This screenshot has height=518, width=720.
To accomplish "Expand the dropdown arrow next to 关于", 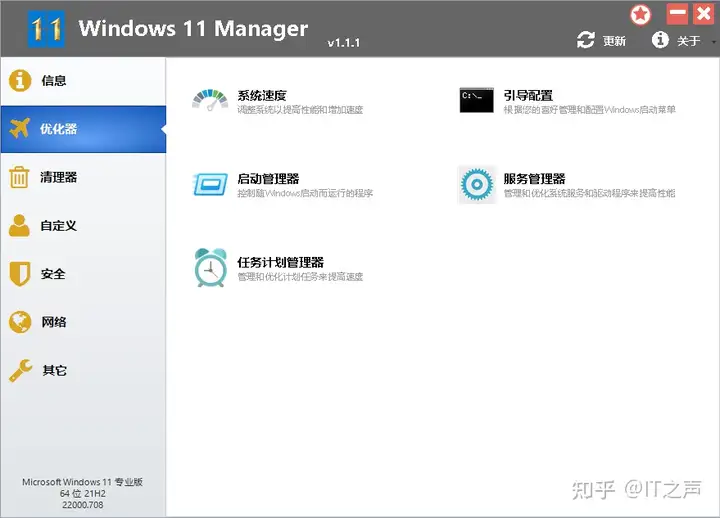I will pos(714,42).
